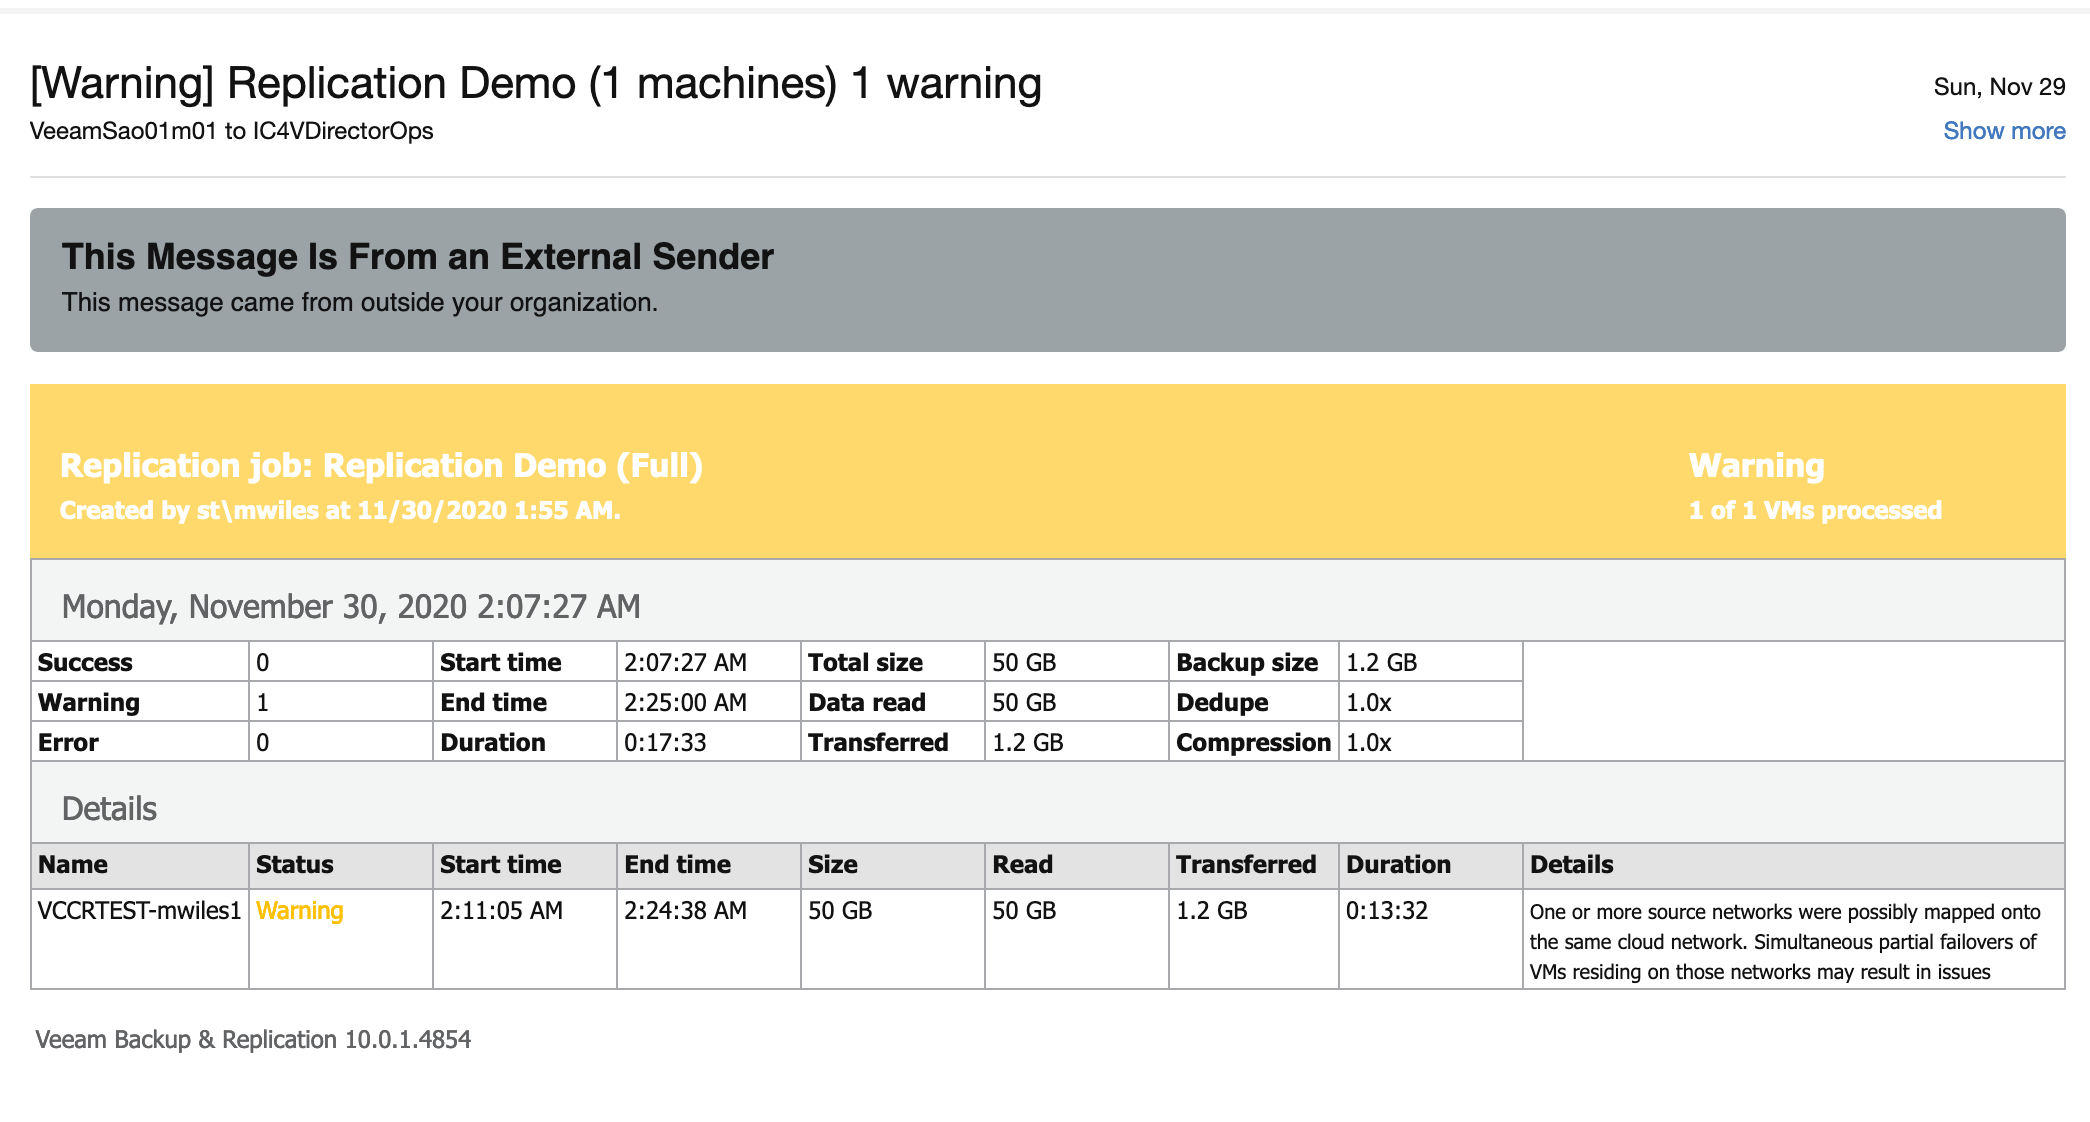This screenshot has width=2090, height=1122.
Task: Click the Replication job title in the yellow banner
Action: (381, 466)
